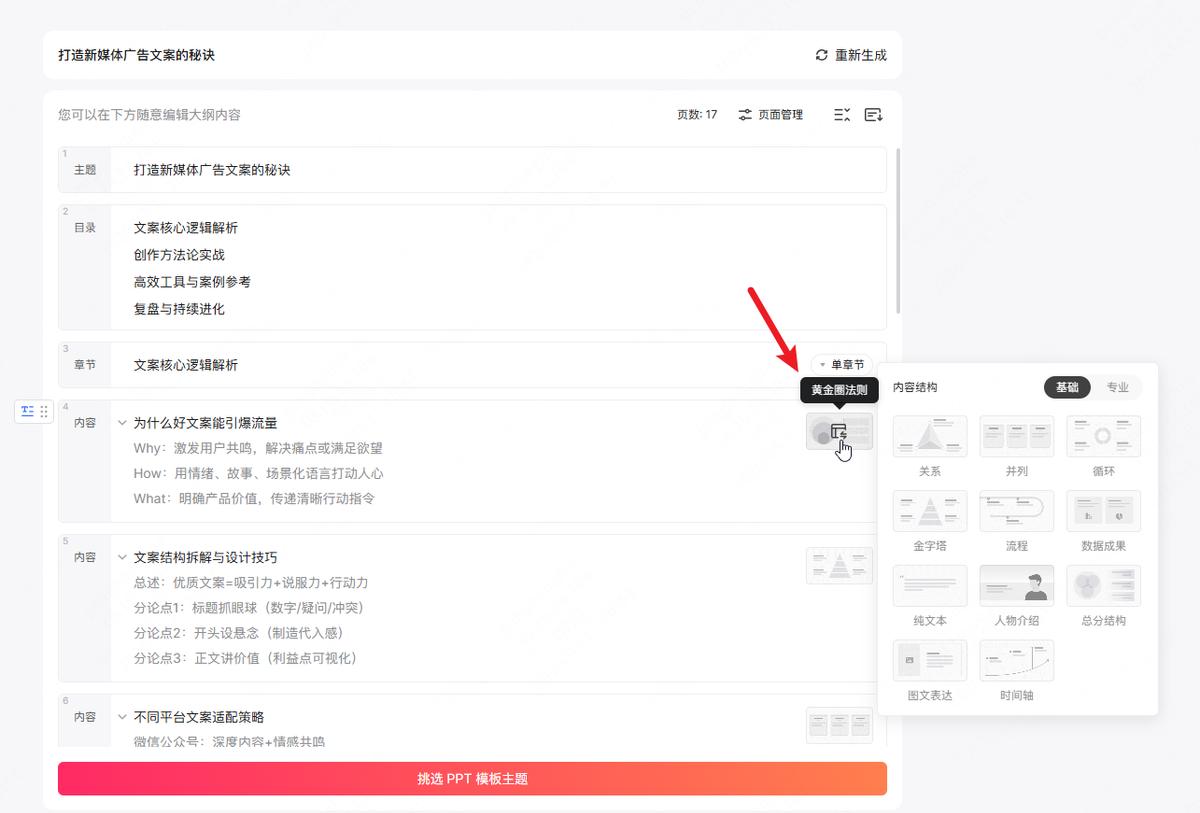Click 创作方法论实战 in the 目录
The height and width of the screenshot is (813, 1200).
[179, 255]
